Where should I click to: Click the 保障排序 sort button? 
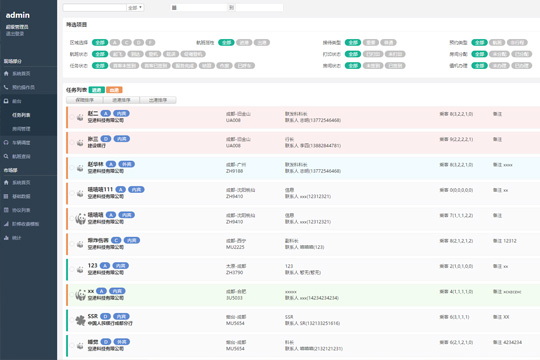(84, 100)
